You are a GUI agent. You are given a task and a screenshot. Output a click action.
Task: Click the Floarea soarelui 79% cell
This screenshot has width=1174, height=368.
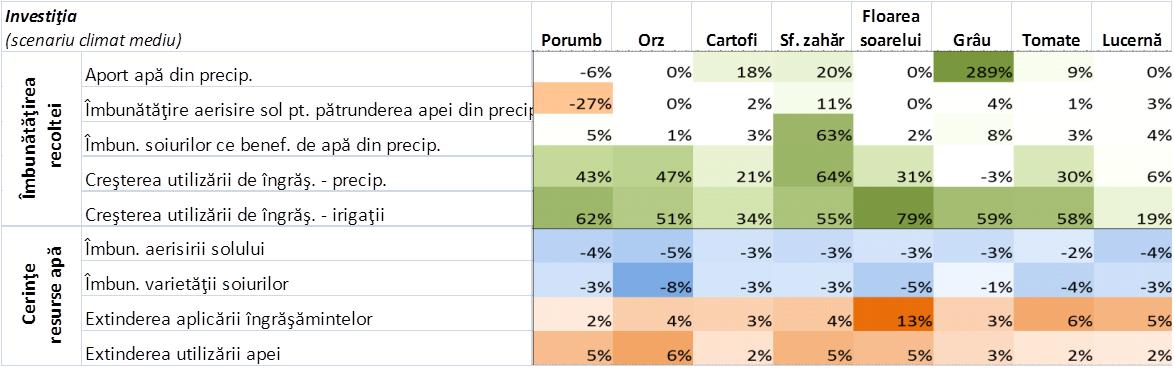click(x=893, y=206)
